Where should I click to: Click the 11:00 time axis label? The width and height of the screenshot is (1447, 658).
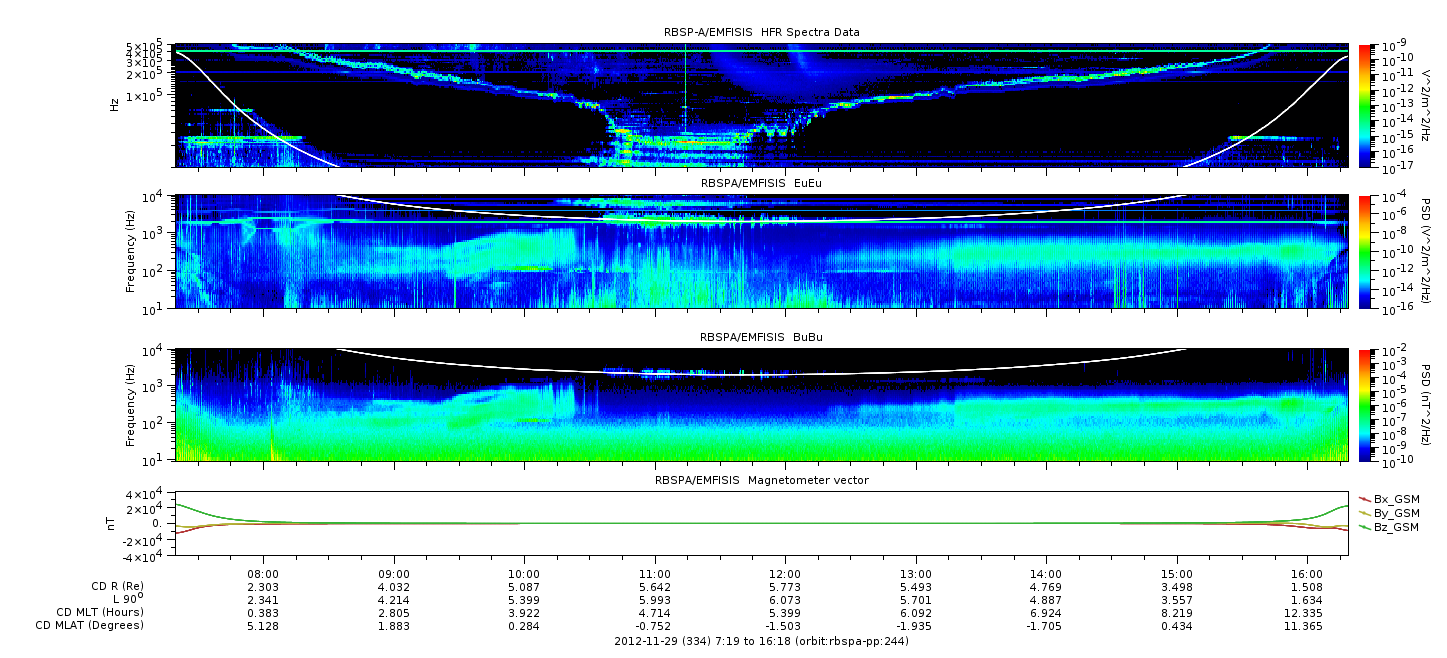pyautogui.click(x=654, y=574)
